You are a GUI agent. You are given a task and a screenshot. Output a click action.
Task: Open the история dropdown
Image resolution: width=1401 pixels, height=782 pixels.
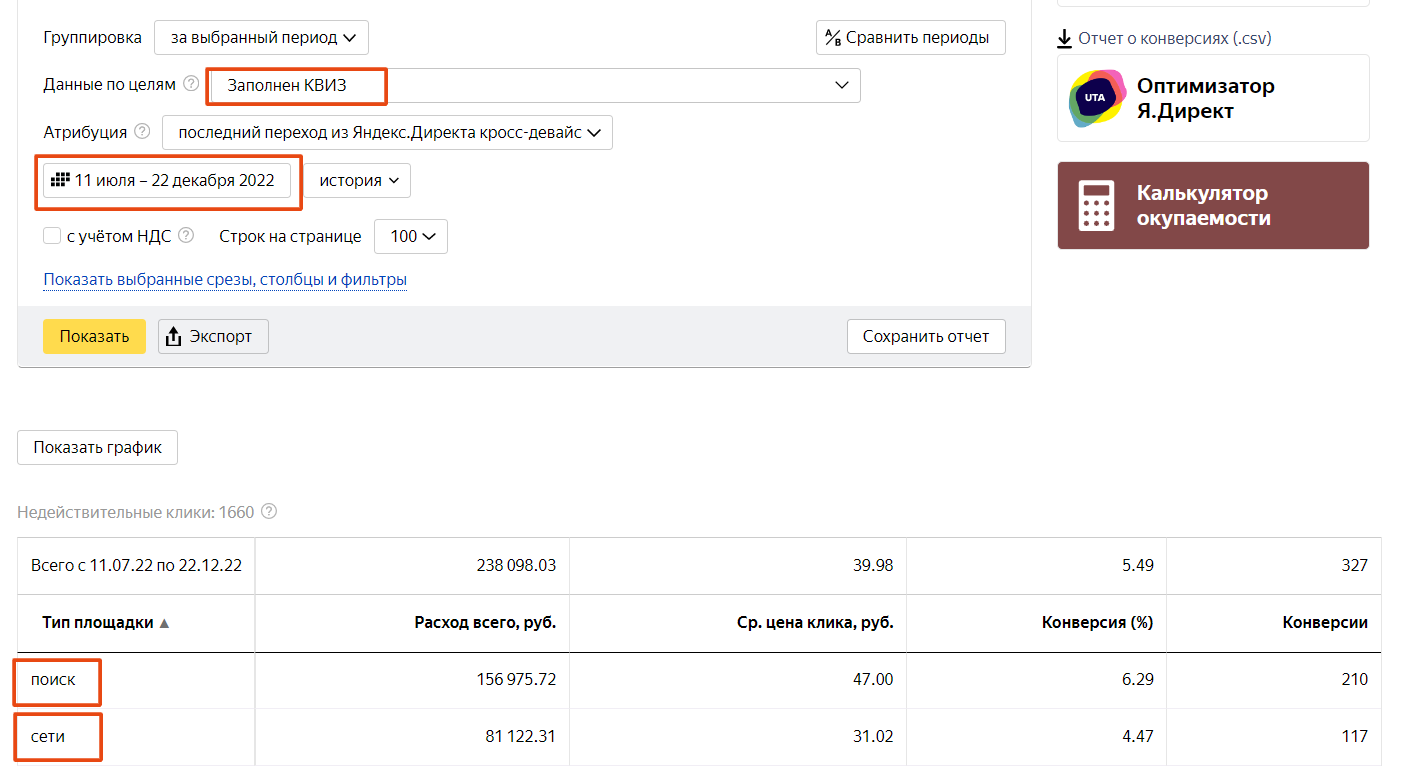(x=358, y=181)
